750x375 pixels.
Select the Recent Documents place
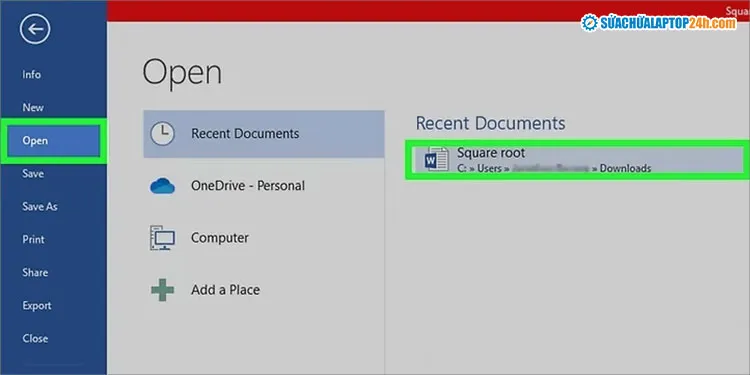click(264, 134)
